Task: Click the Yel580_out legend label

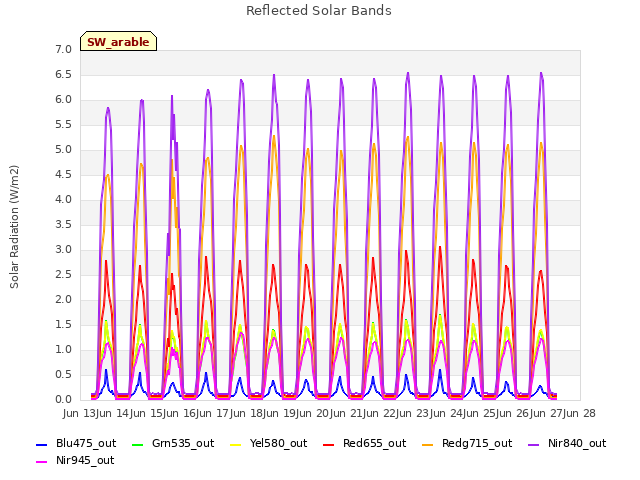Action: click(x=278, y=443)
